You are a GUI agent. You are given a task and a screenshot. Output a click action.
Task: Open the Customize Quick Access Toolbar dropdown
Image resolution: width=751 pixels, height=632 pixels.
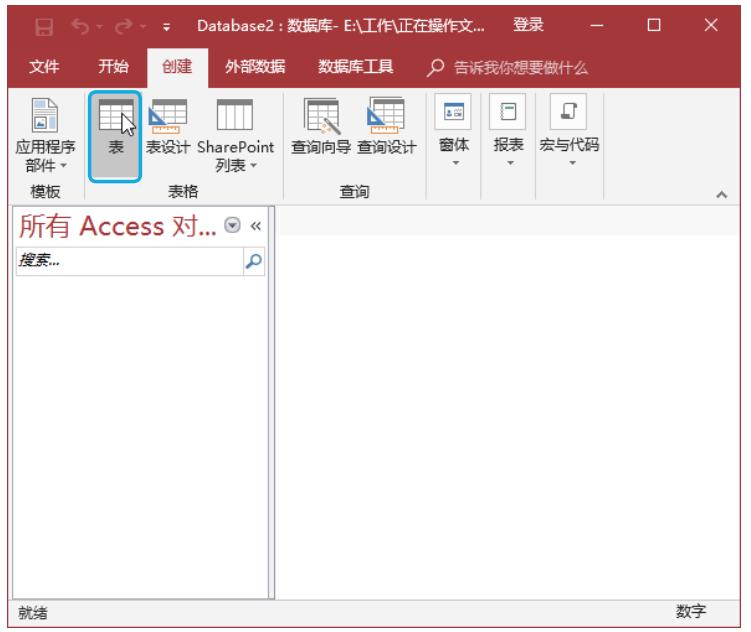pyautogui.click(x=166, y=27)
